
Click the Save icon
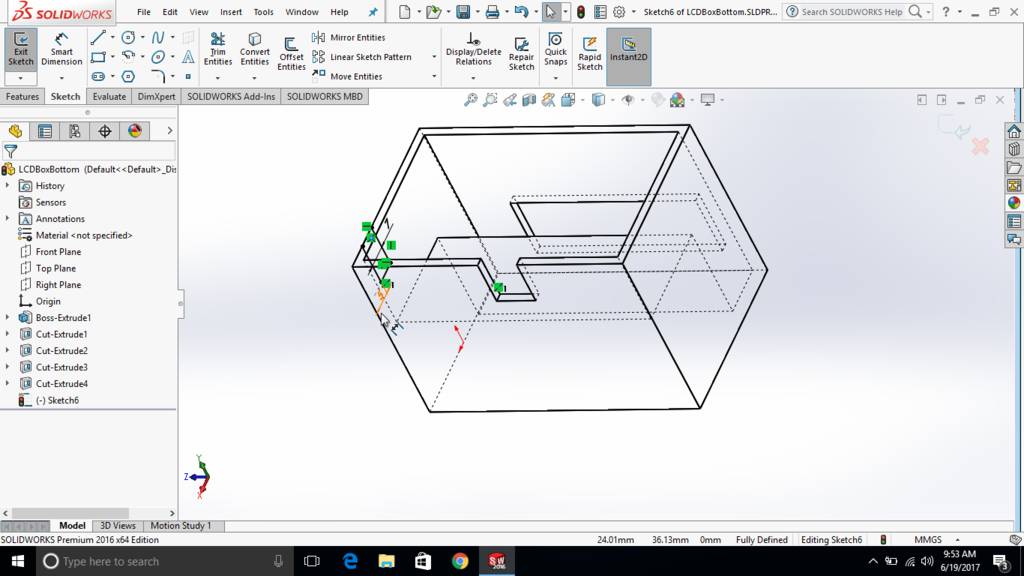pos(463,12)
